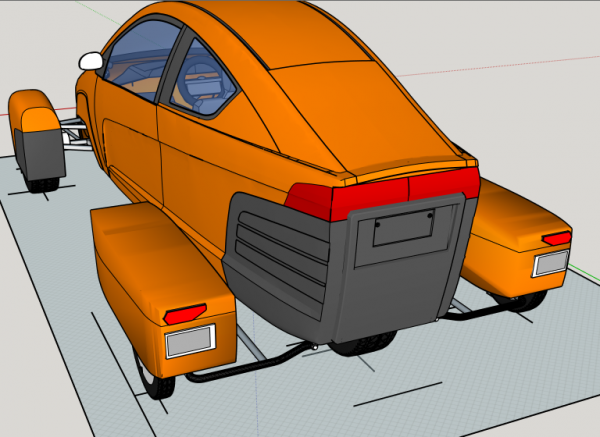Select the white plate on the near-left wheel pod
600x437 pixels.
[190, 341]
